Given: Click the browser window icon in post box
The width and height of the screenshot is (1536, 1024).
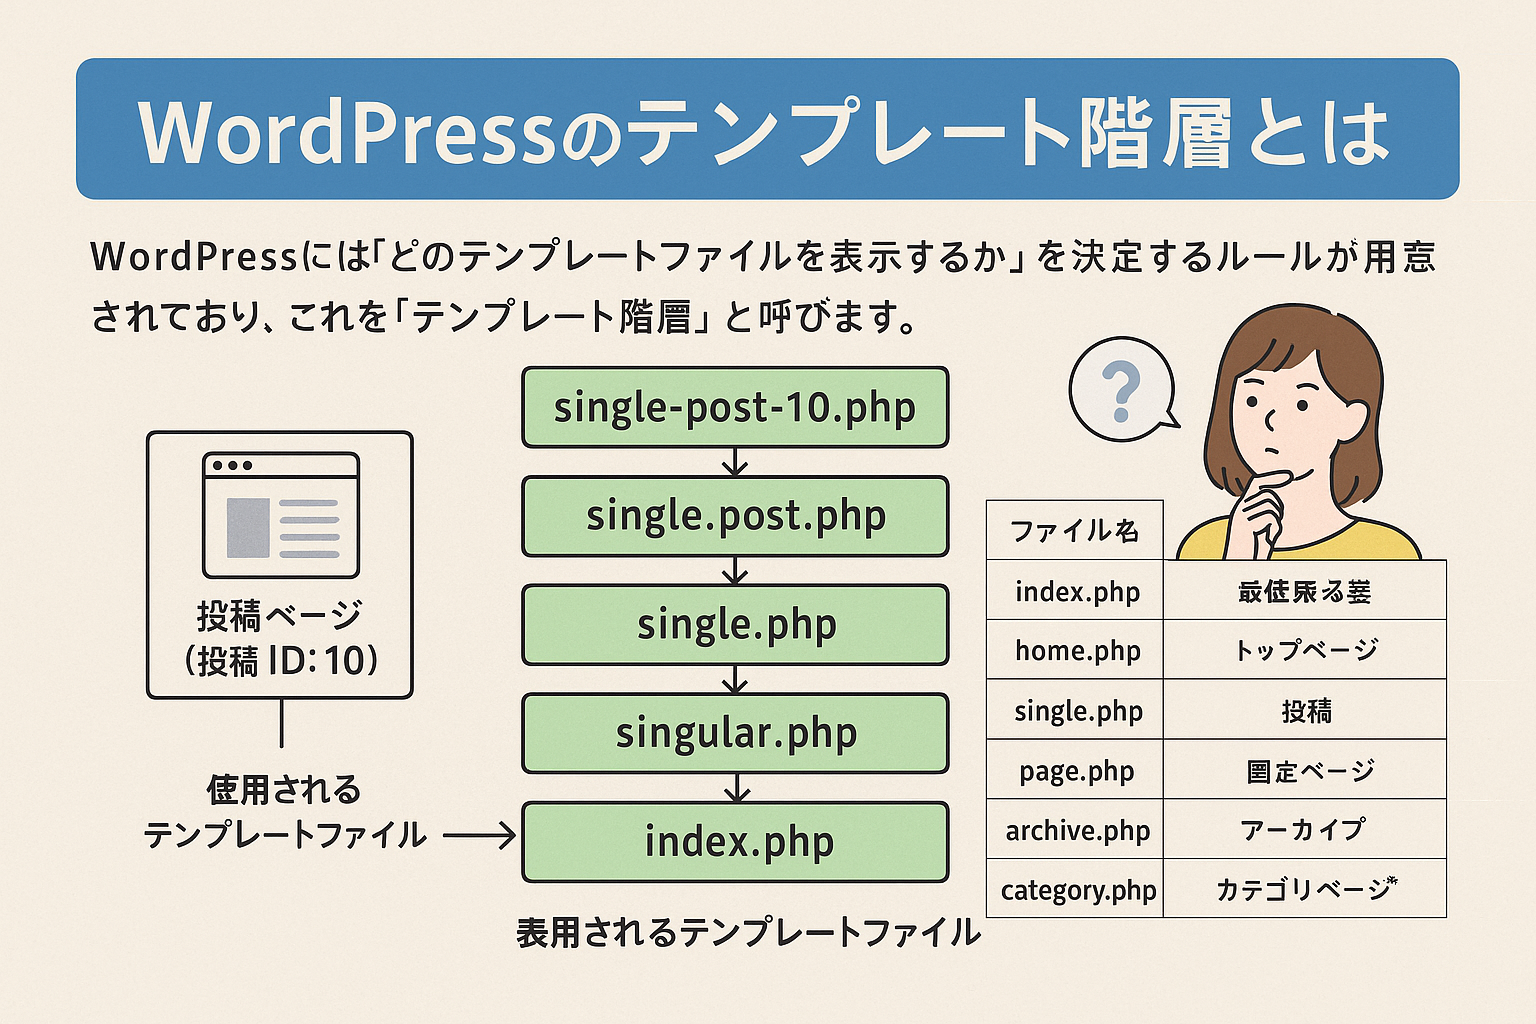Looking at the screenshot, I should pyautogui.click(x=281, y=515).
